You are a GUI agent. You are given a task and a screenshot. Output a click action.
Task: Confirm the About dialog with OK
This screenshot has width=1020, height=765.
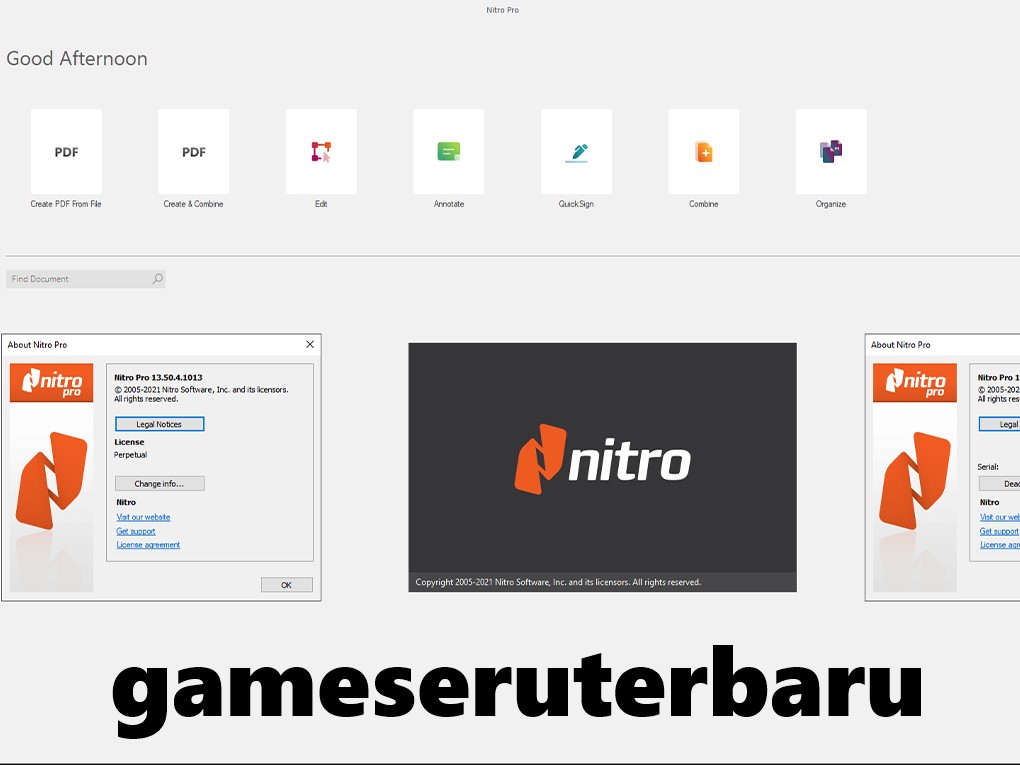(286, 585)
